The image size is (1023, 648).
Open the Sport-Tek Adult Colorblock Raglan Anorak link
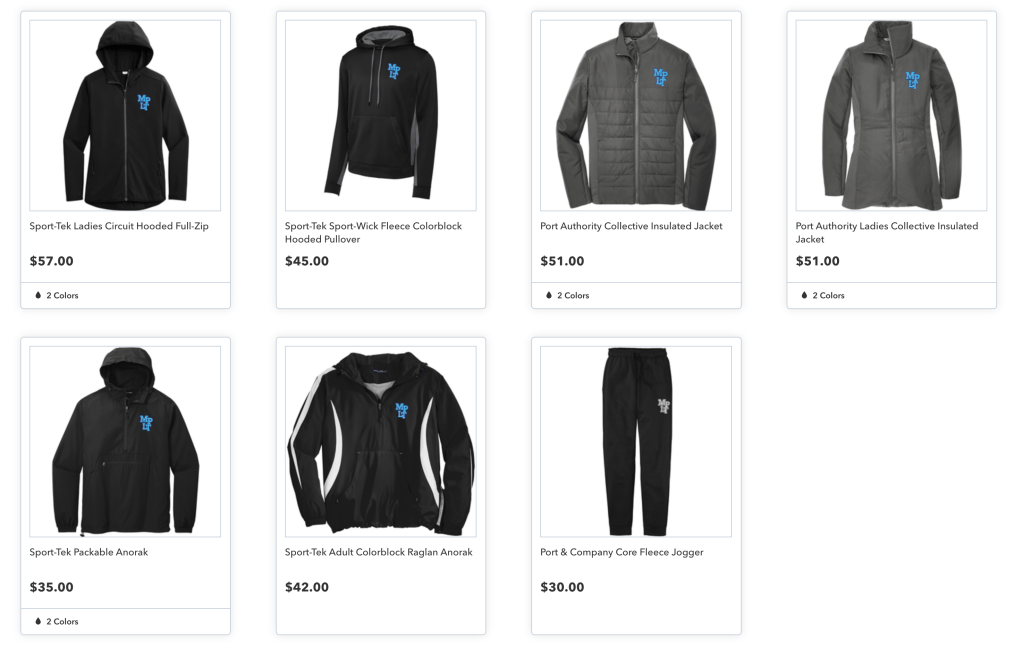click(x=378, y=552)
